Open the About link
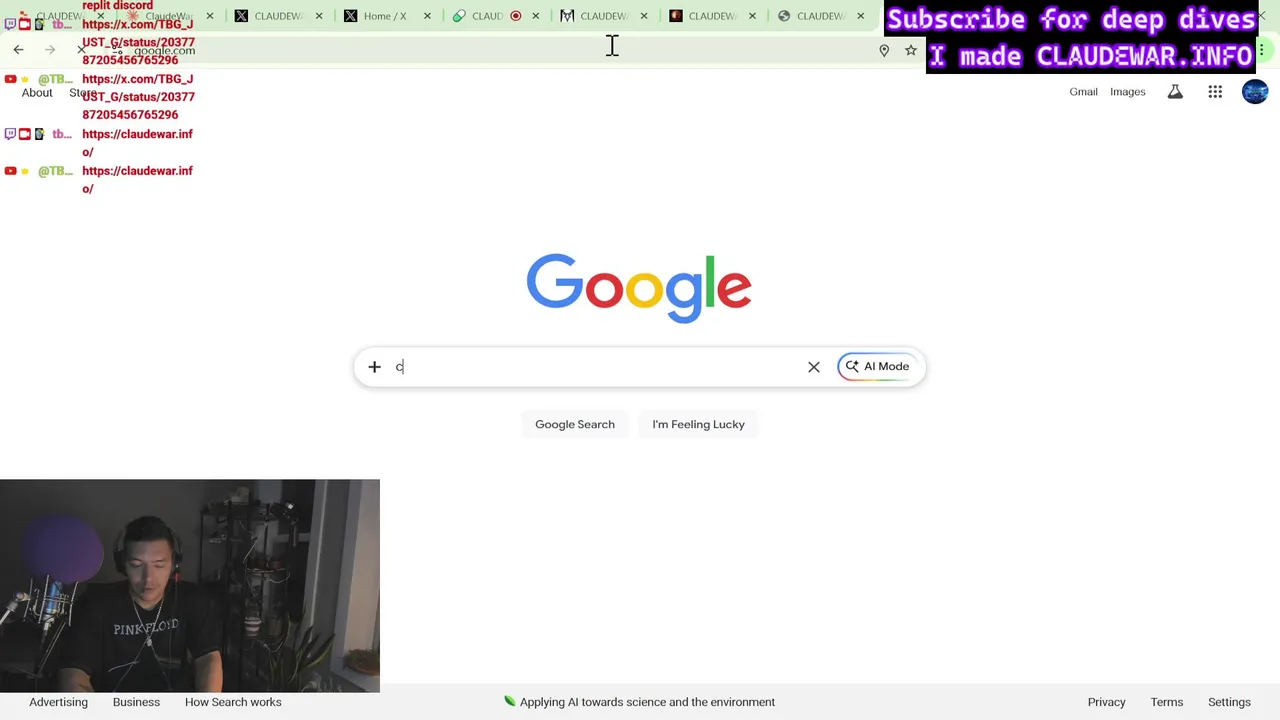Image resolution: width=1280 pixels, height=720 pixels. [x=37, y=93]
